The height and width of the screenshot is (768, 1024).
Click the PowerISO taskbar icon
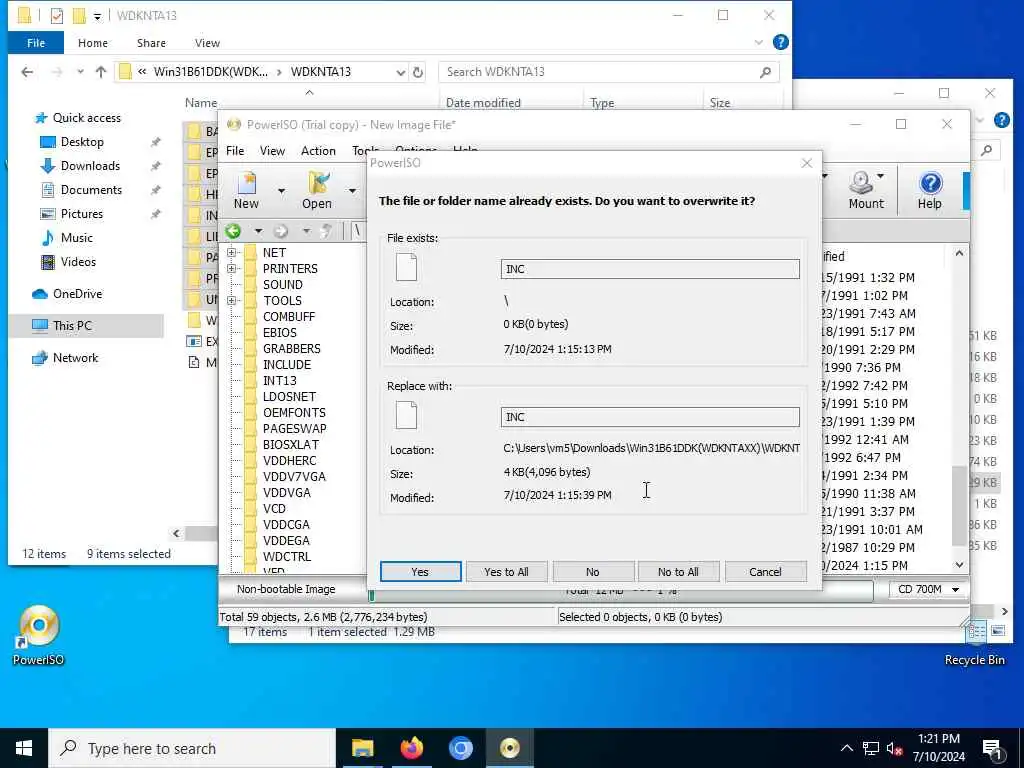click(x=509, y=748)
